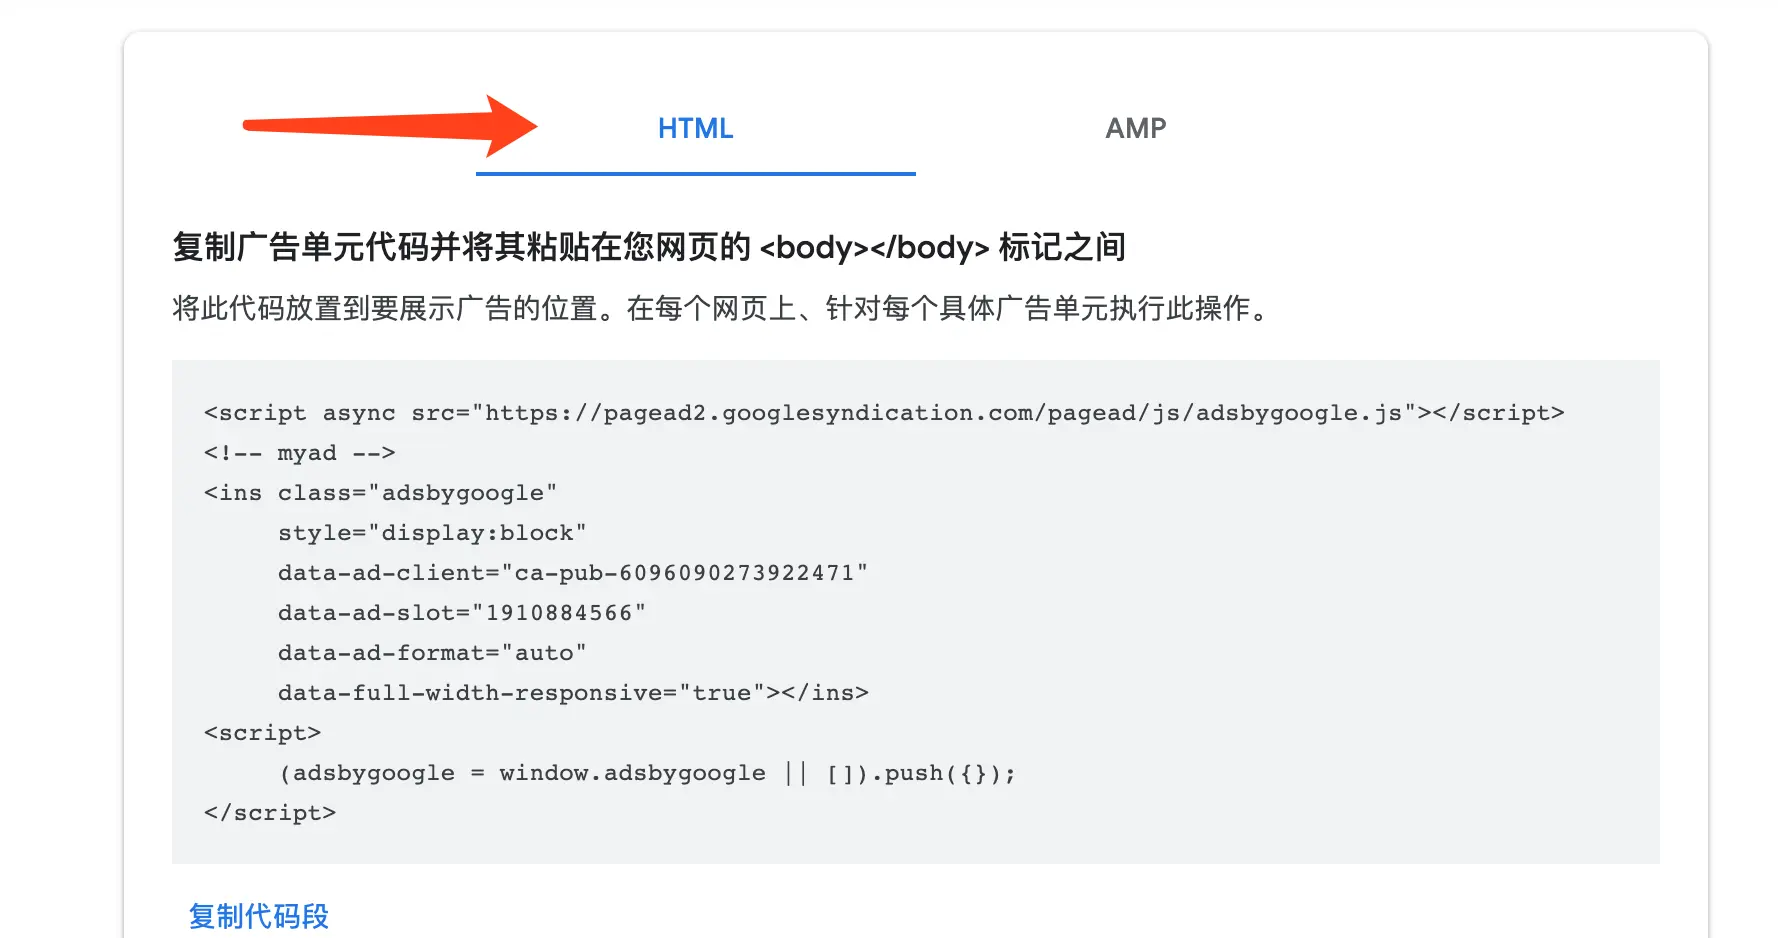Click the script async src code line

pos(884,413)
